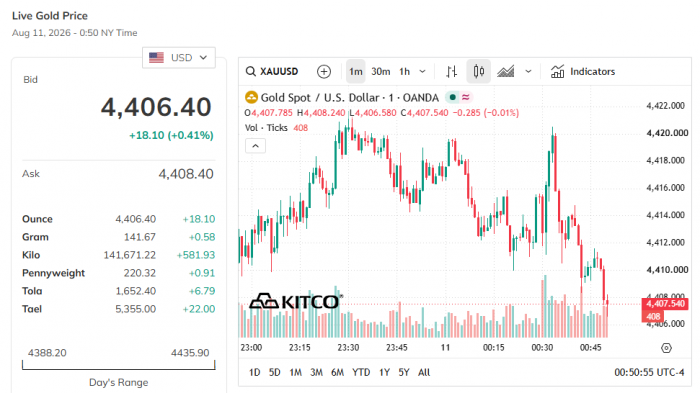
Task: Select the 5D date range
Action: [275, 372]
